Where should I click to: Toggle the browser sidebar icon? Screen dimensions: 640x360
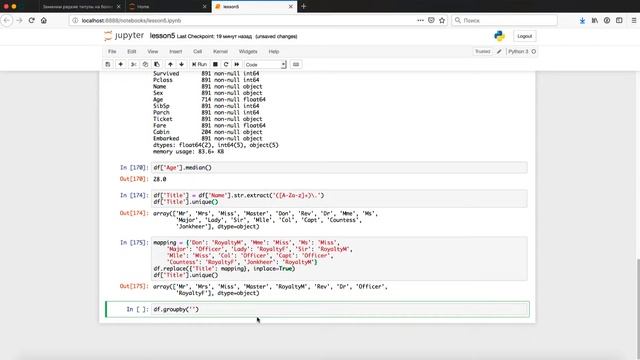(619, 20)
